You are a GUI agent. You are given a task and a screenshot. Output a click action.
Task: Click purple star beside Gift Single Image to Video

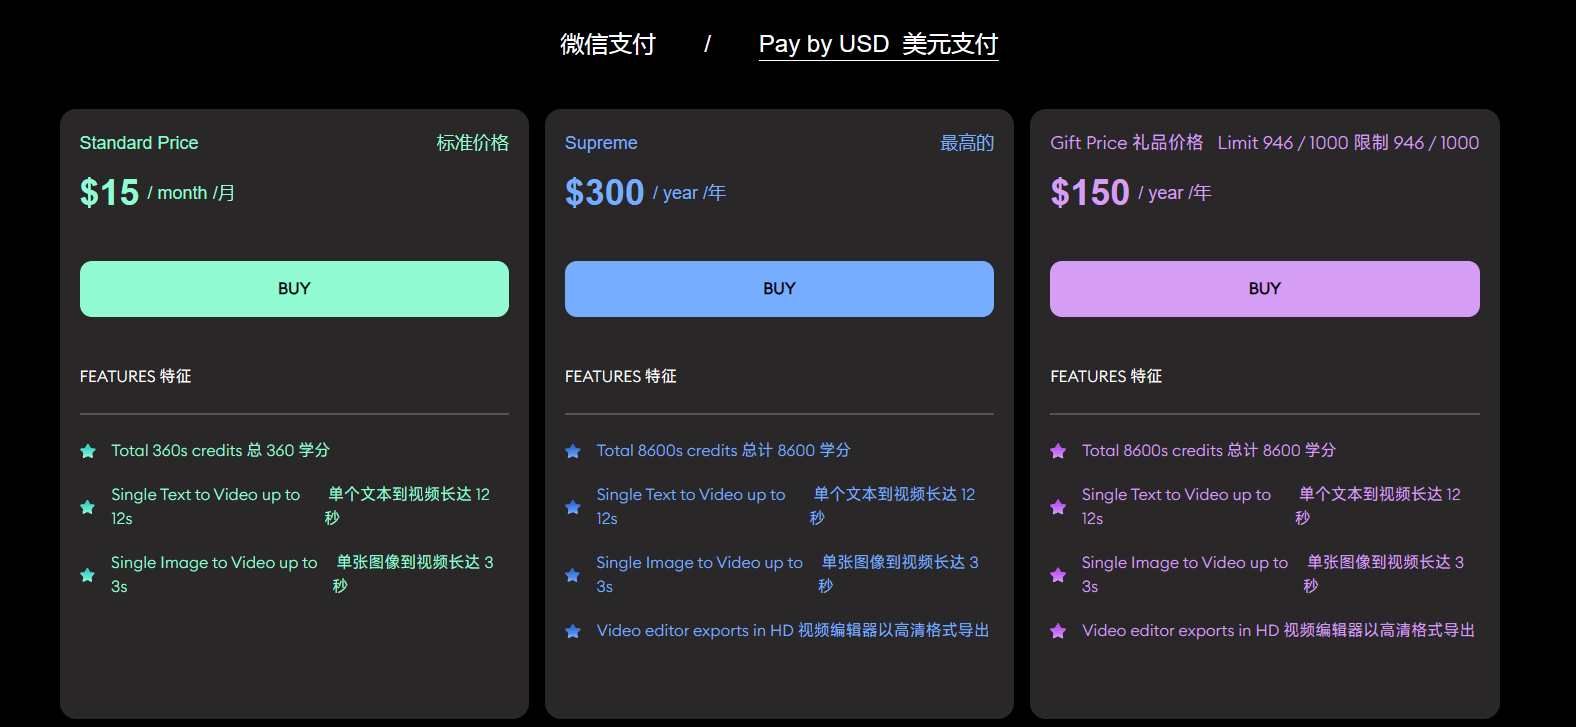click(x=1058, y=575)
